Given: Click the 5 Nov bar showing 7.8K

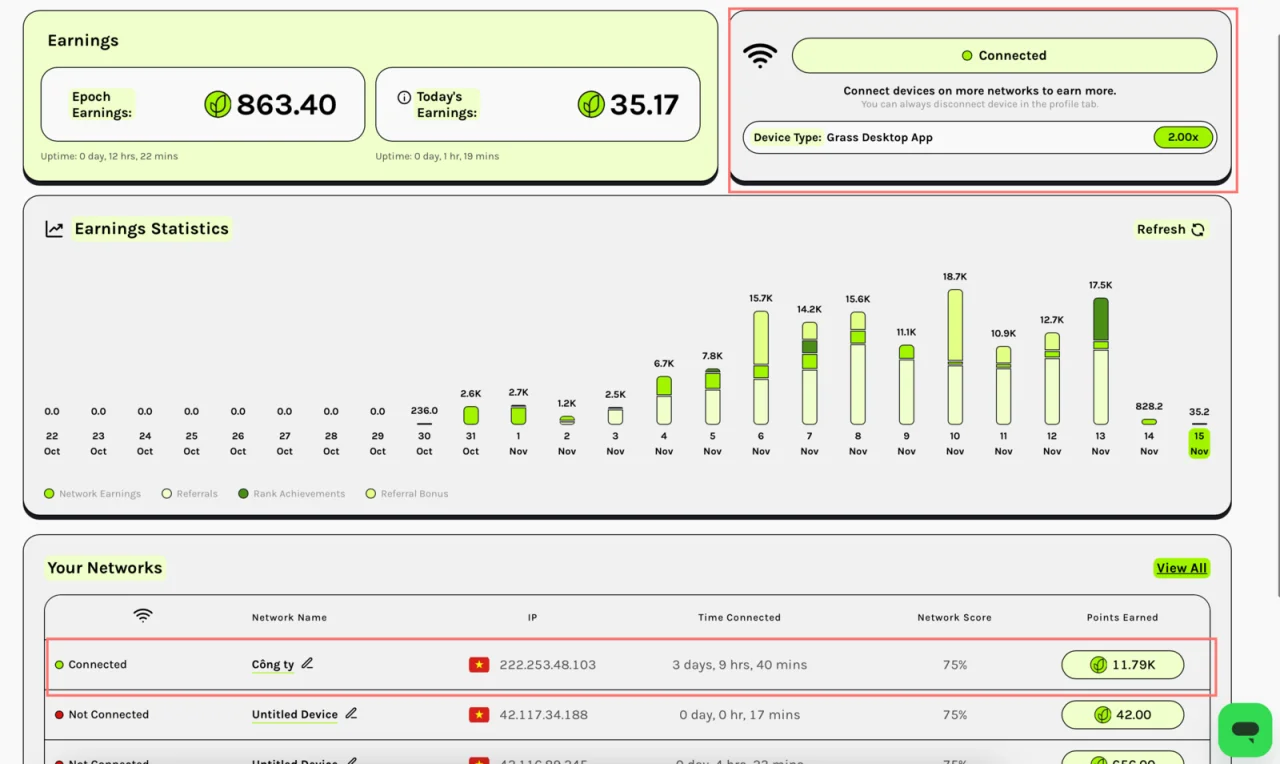Looking at the screenshot, I should pos(713,397).
